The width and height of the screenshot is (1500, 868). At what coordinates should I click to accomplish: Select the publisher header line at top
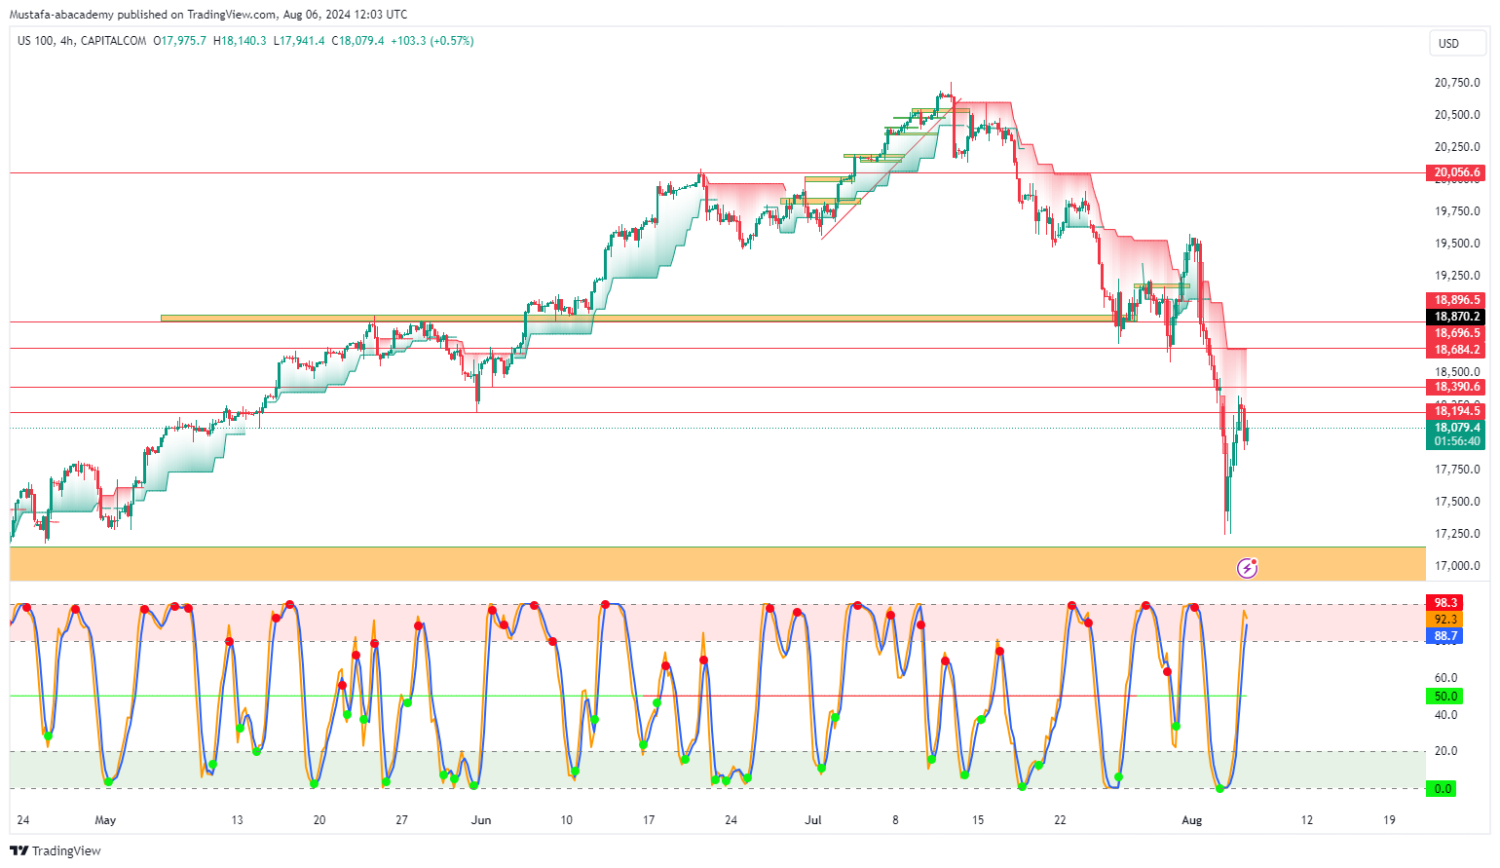point(208,14)
